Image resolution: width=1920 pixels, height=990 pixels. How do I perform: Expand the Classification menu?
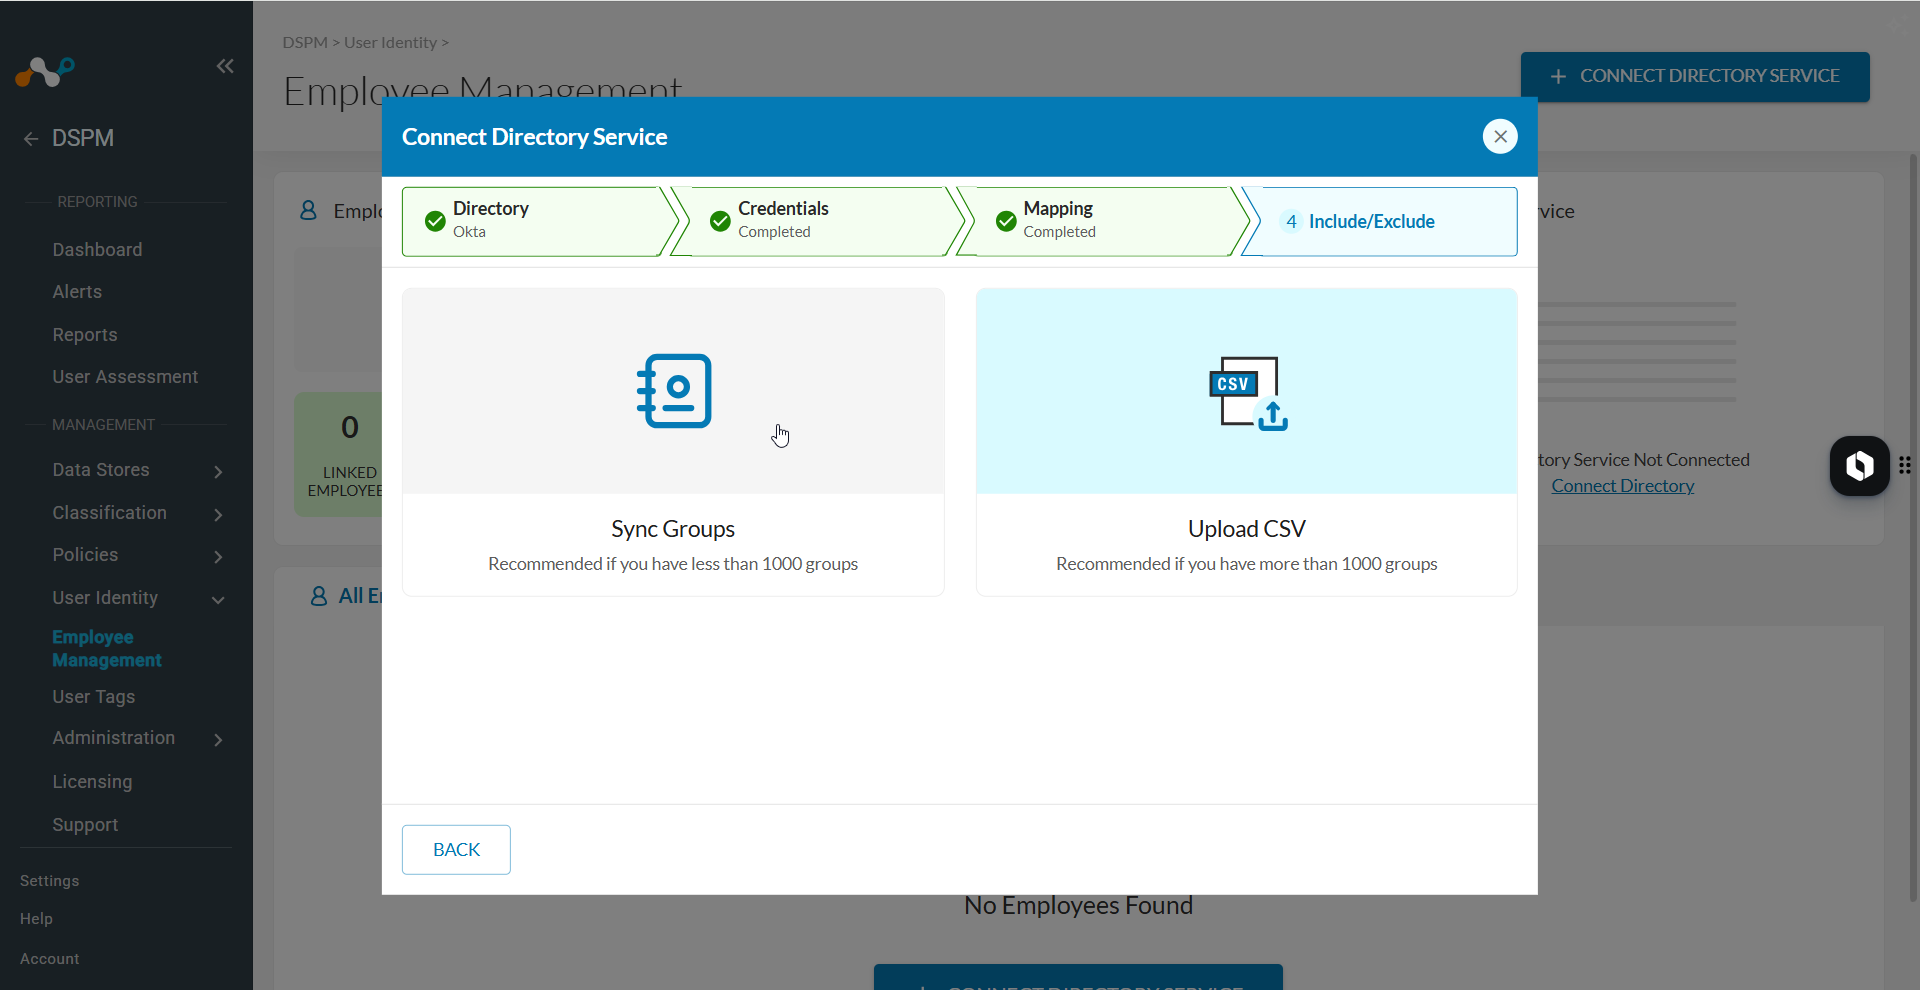(218, 514)
